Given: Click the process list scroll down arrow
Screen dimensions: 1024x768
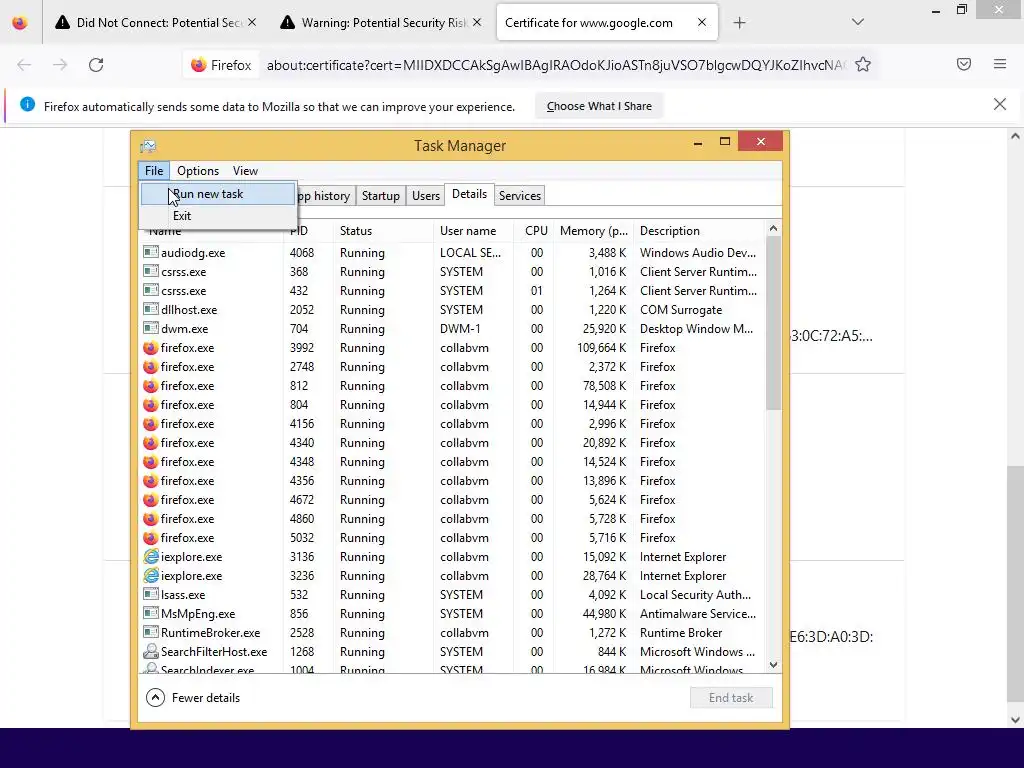Looking at the screenshot, I should tap(773, 665).
